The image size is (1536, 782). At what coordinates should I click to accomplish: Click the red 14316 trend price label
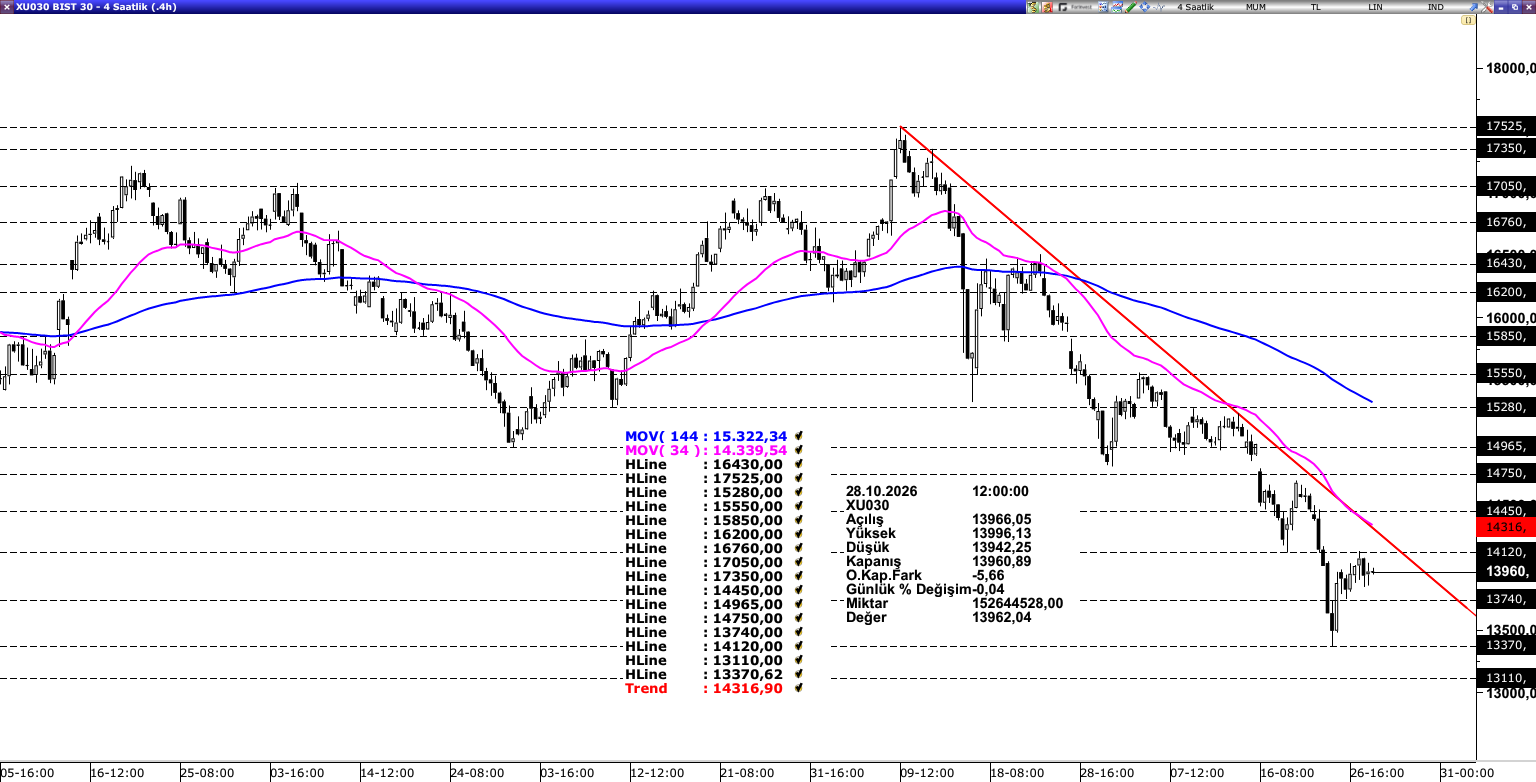click(1506, 527)
